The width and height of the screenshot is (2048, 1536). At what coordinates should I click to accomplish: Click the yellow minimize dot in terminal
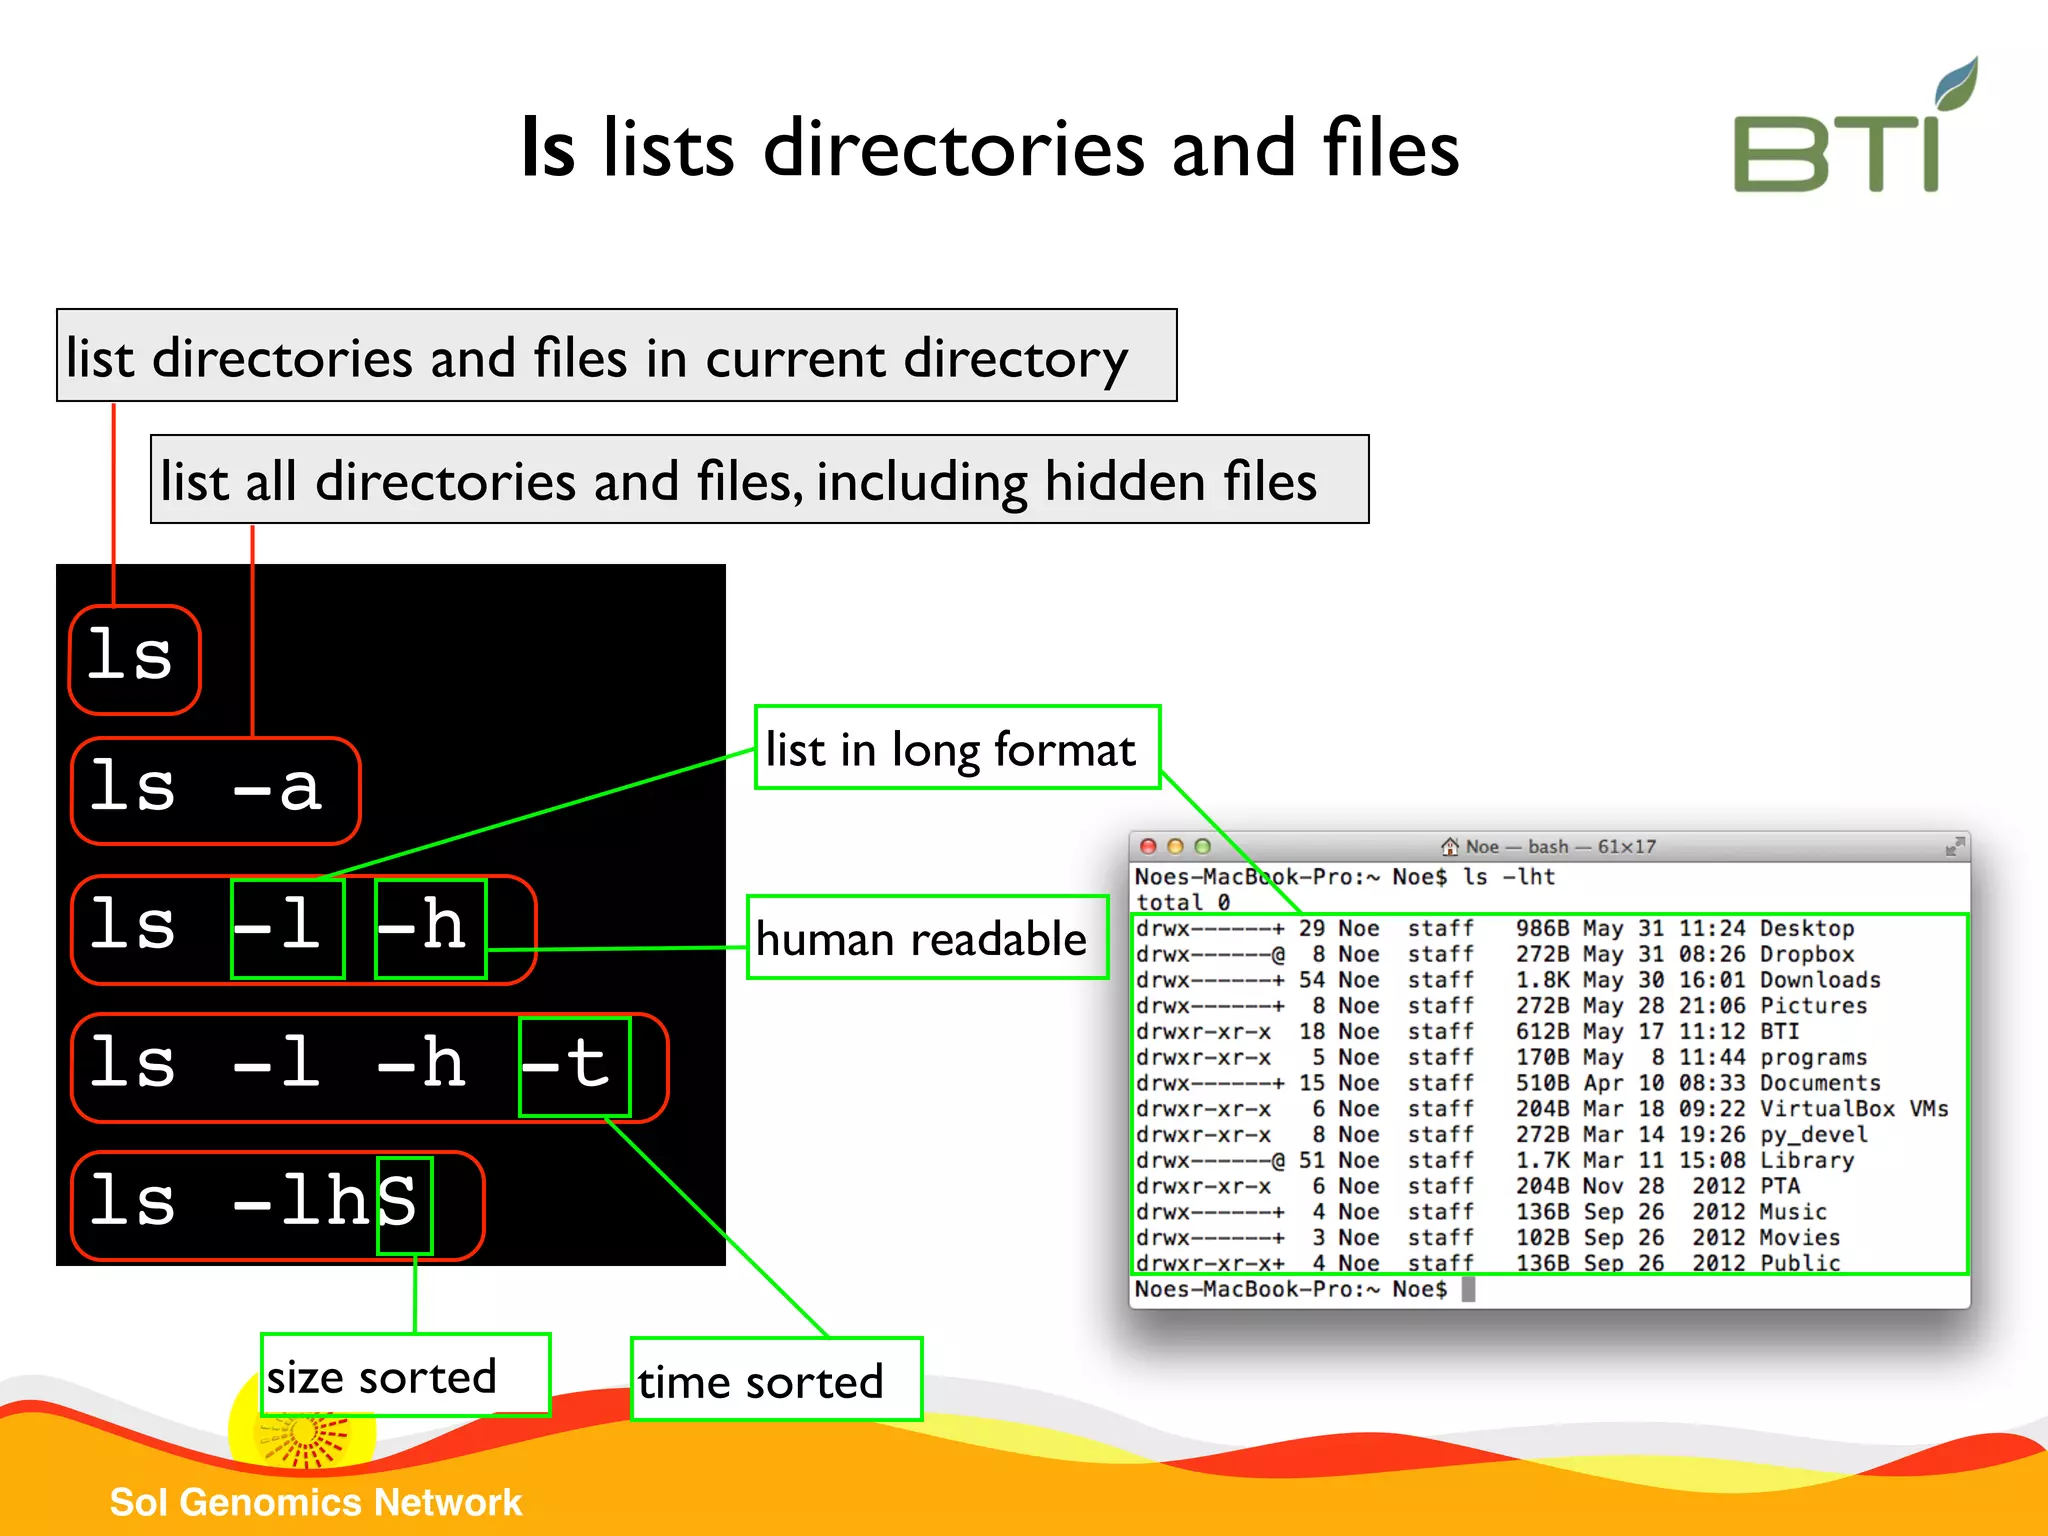[x=1175, y=847]
